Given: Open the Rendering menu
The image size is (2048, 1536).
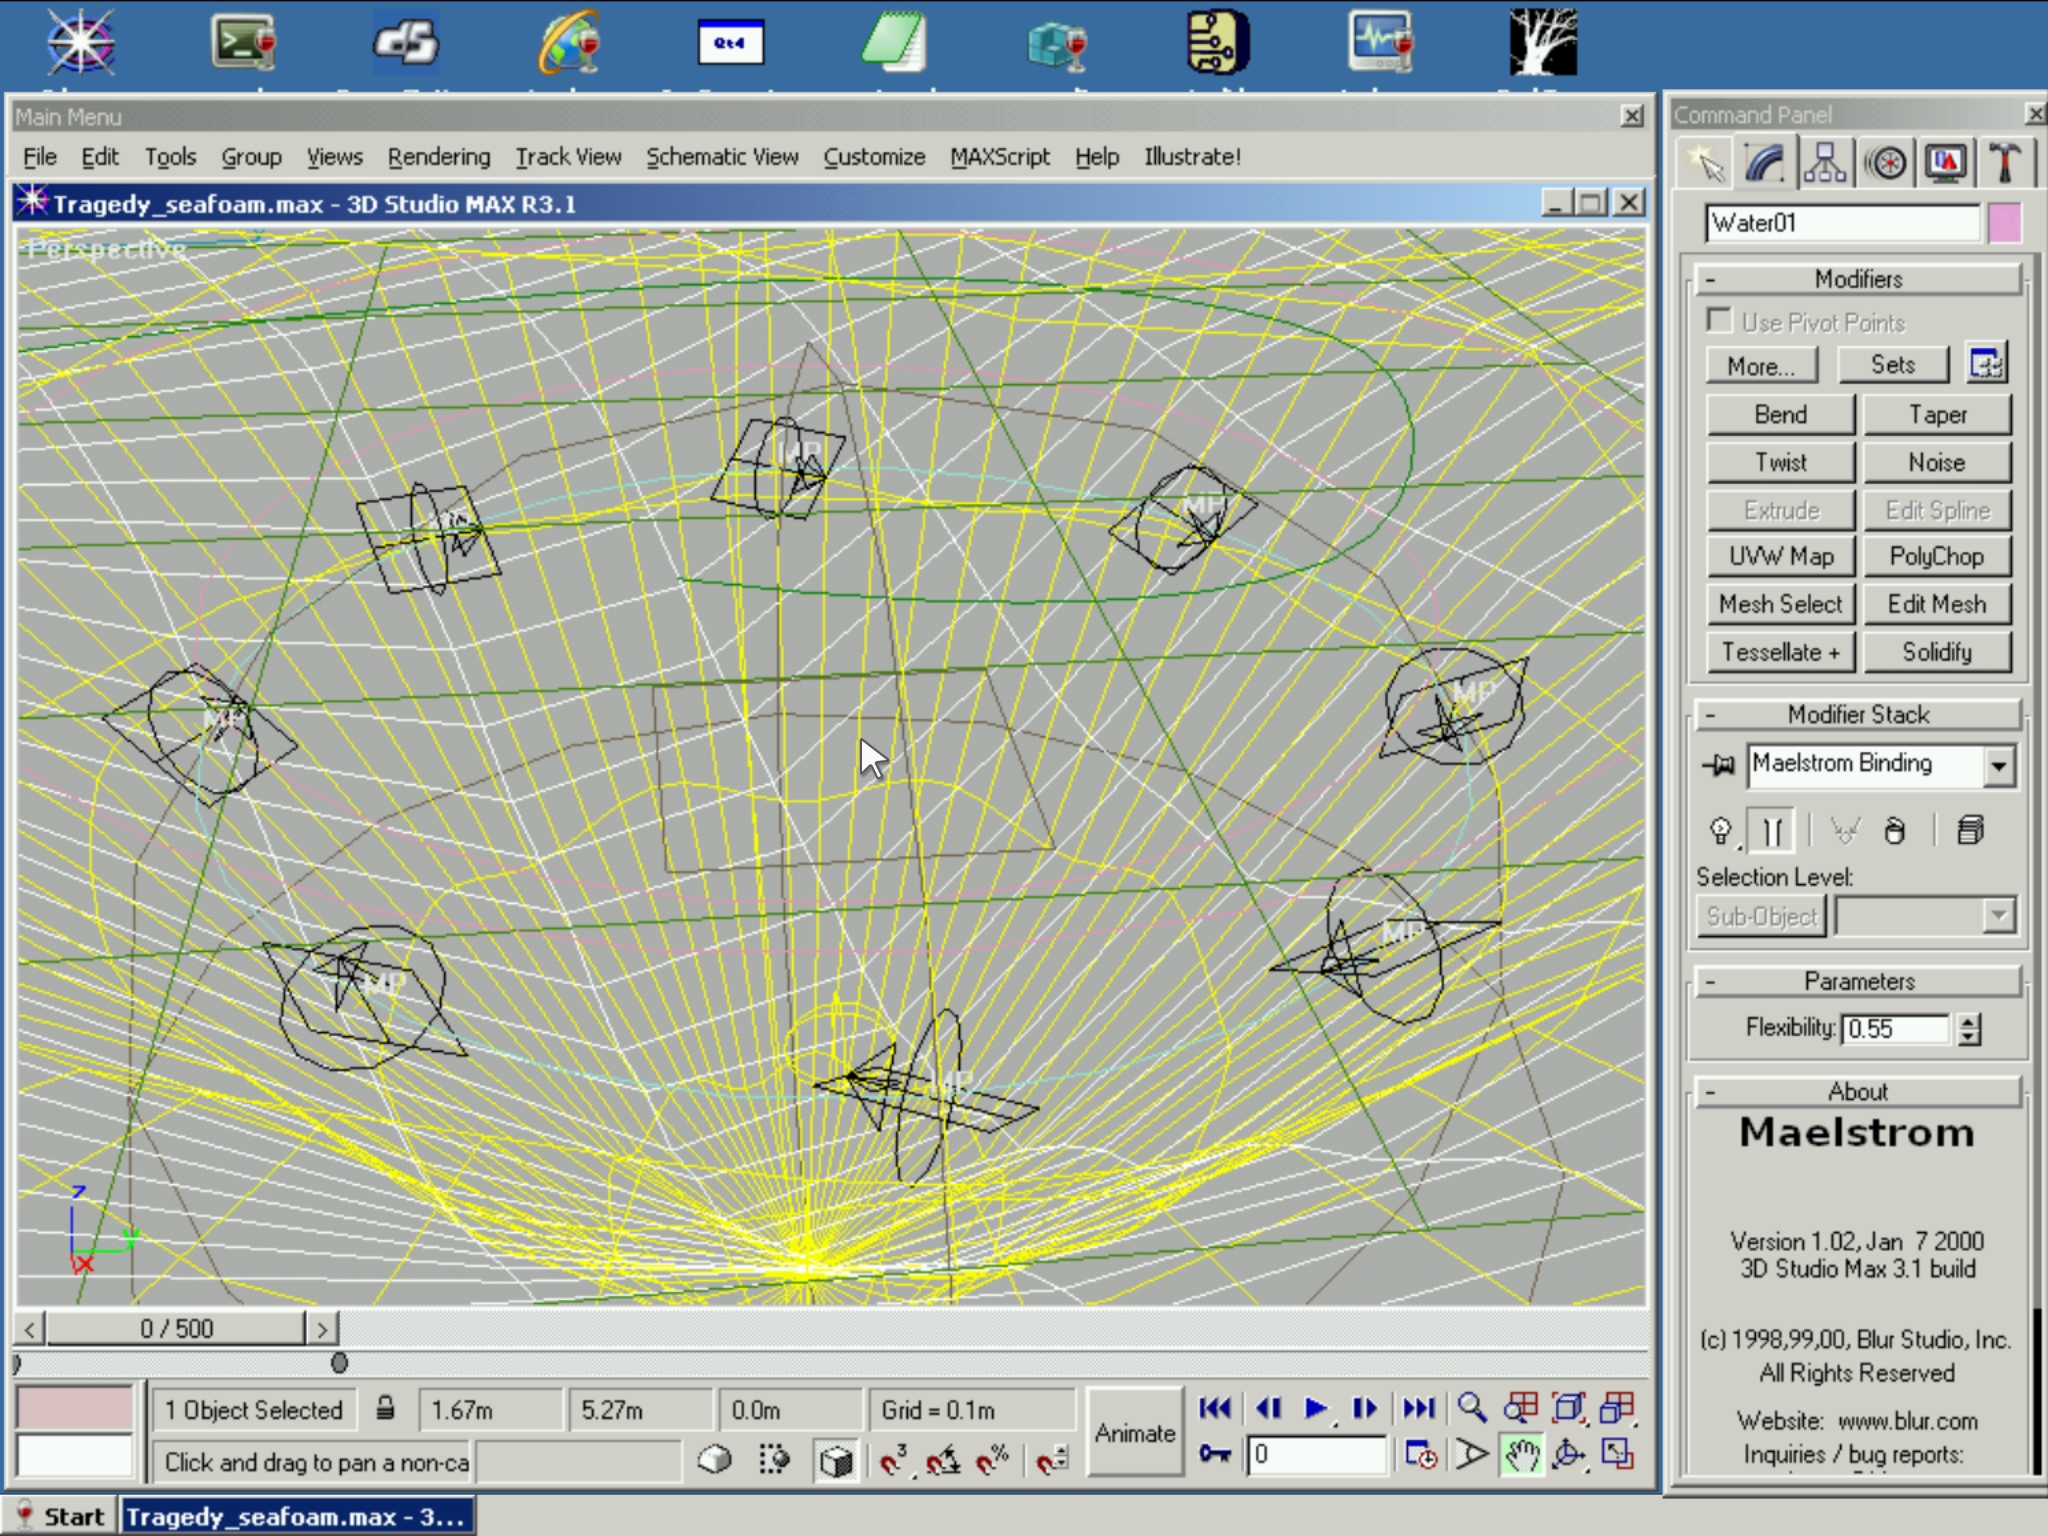Looking at the screenshot, I should click(x=439, y=157).
